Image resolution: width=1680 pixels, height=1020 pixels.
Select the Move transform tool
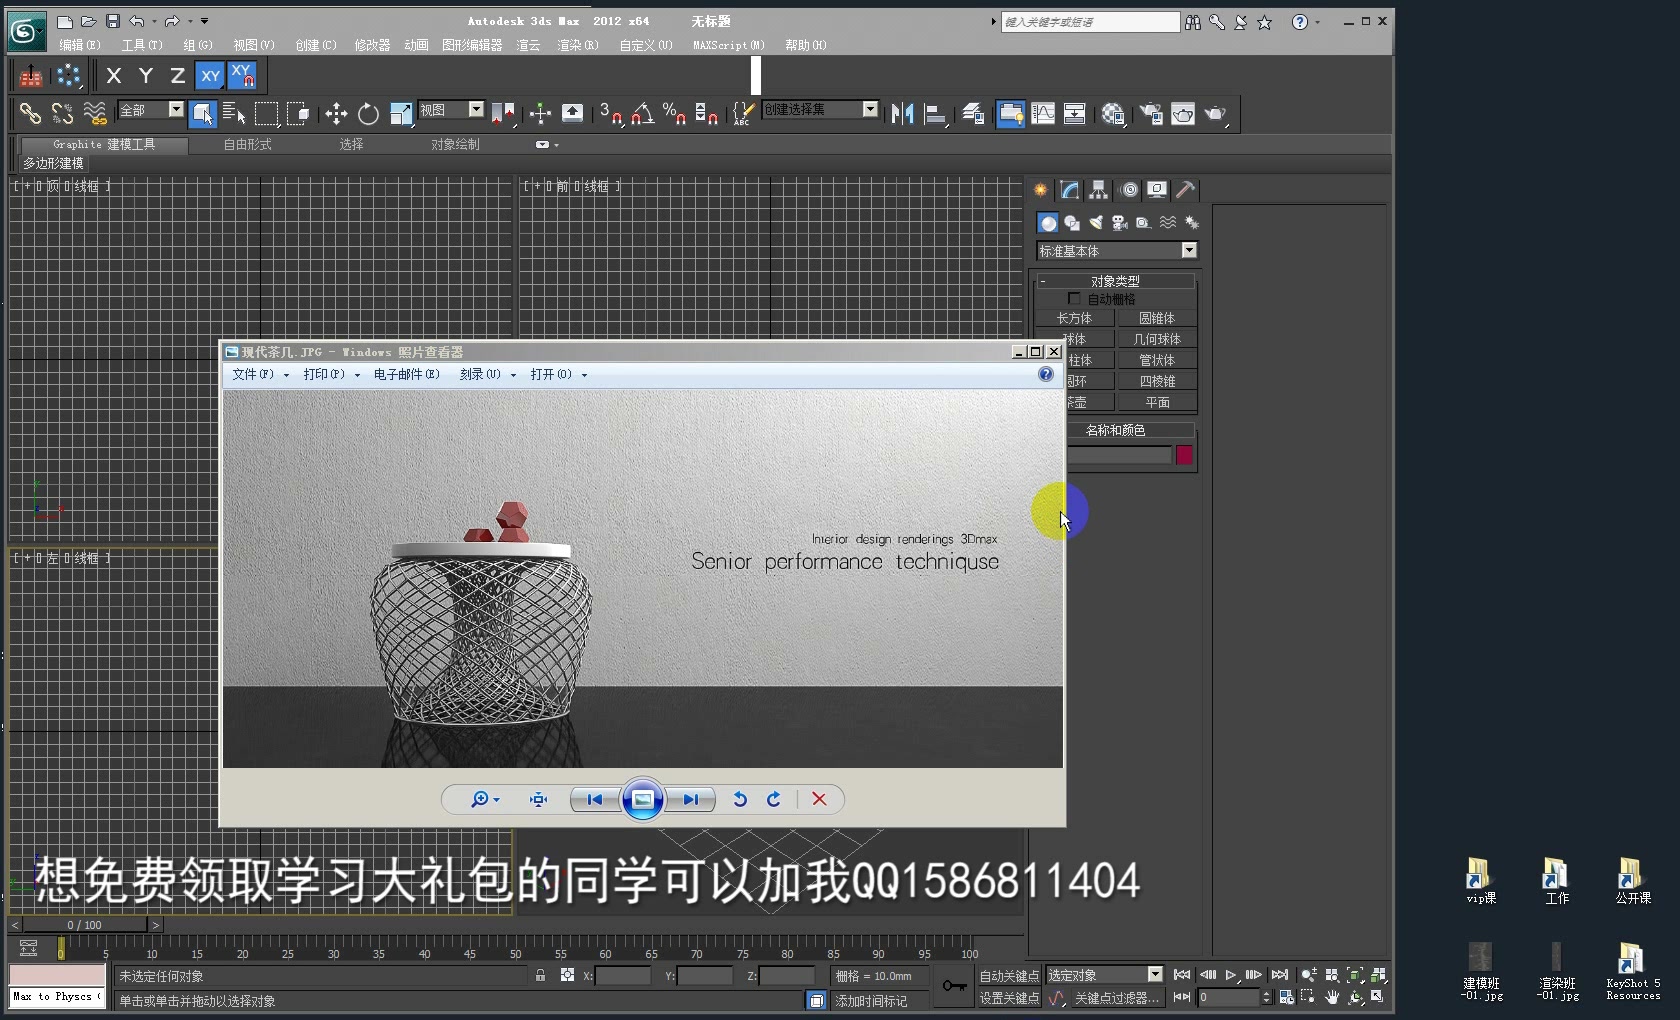click(x=336, y=114)
